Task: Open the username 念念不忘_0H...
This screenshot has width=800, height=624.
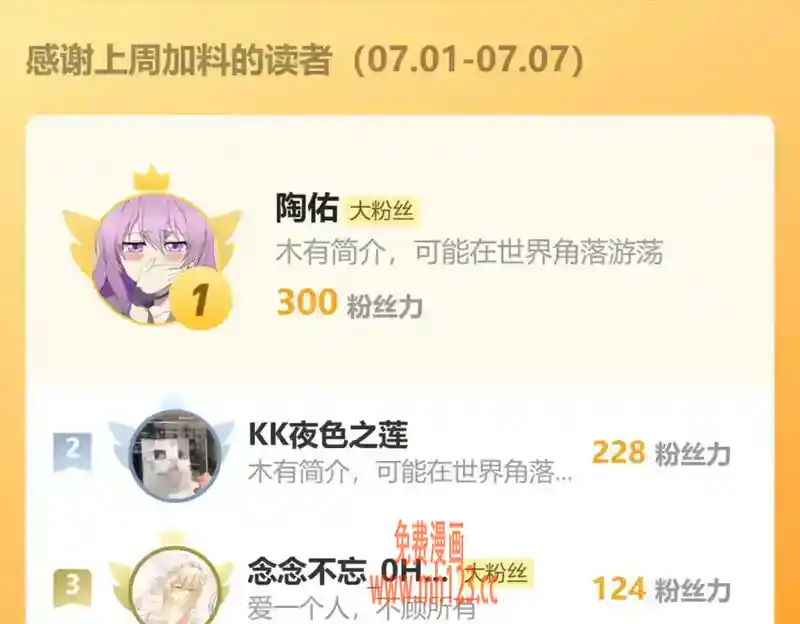Action: click(x=347, y=572)
